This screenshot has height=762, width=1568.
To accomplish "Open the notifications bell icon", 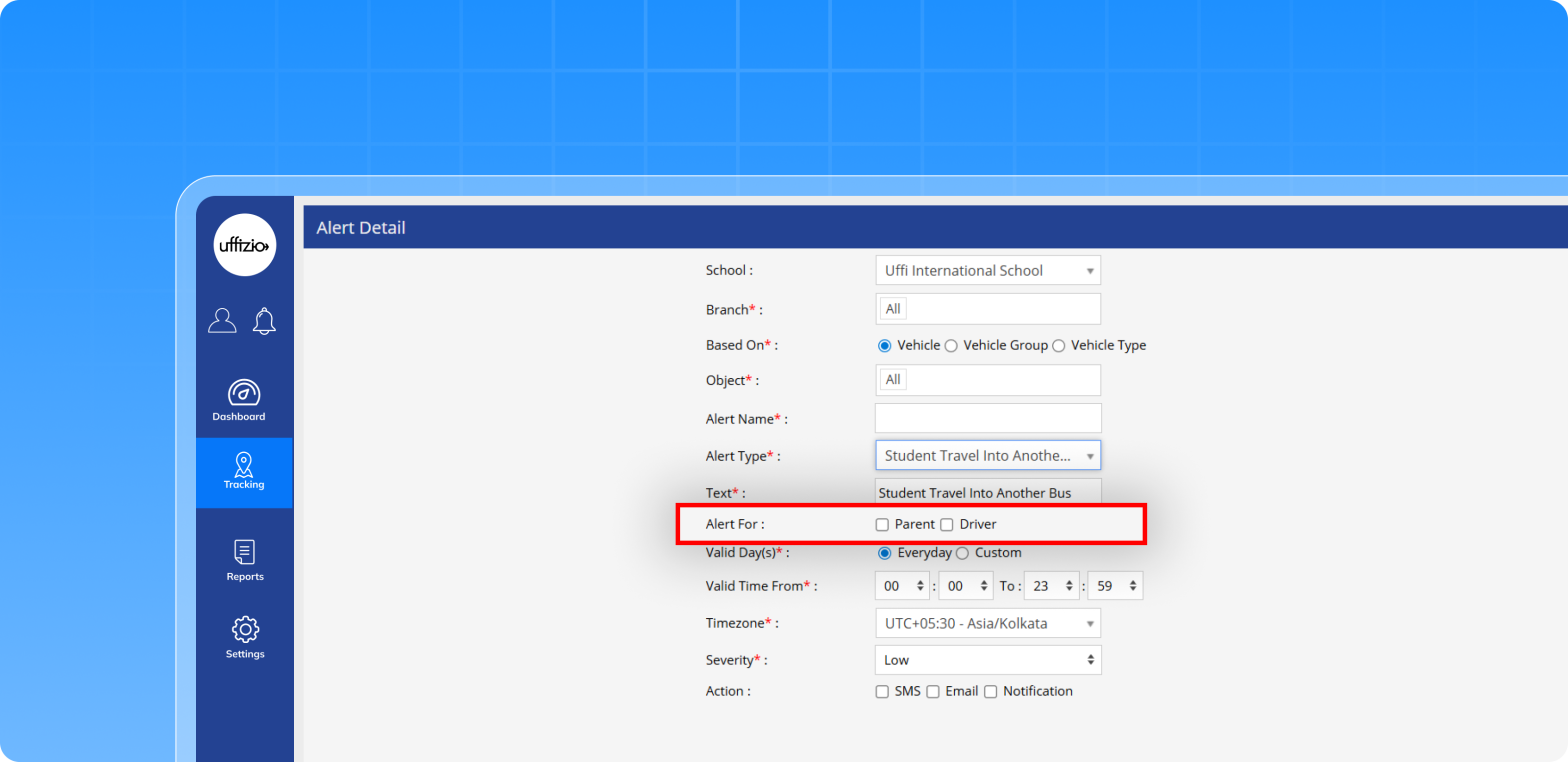I will tap(265, 321).
